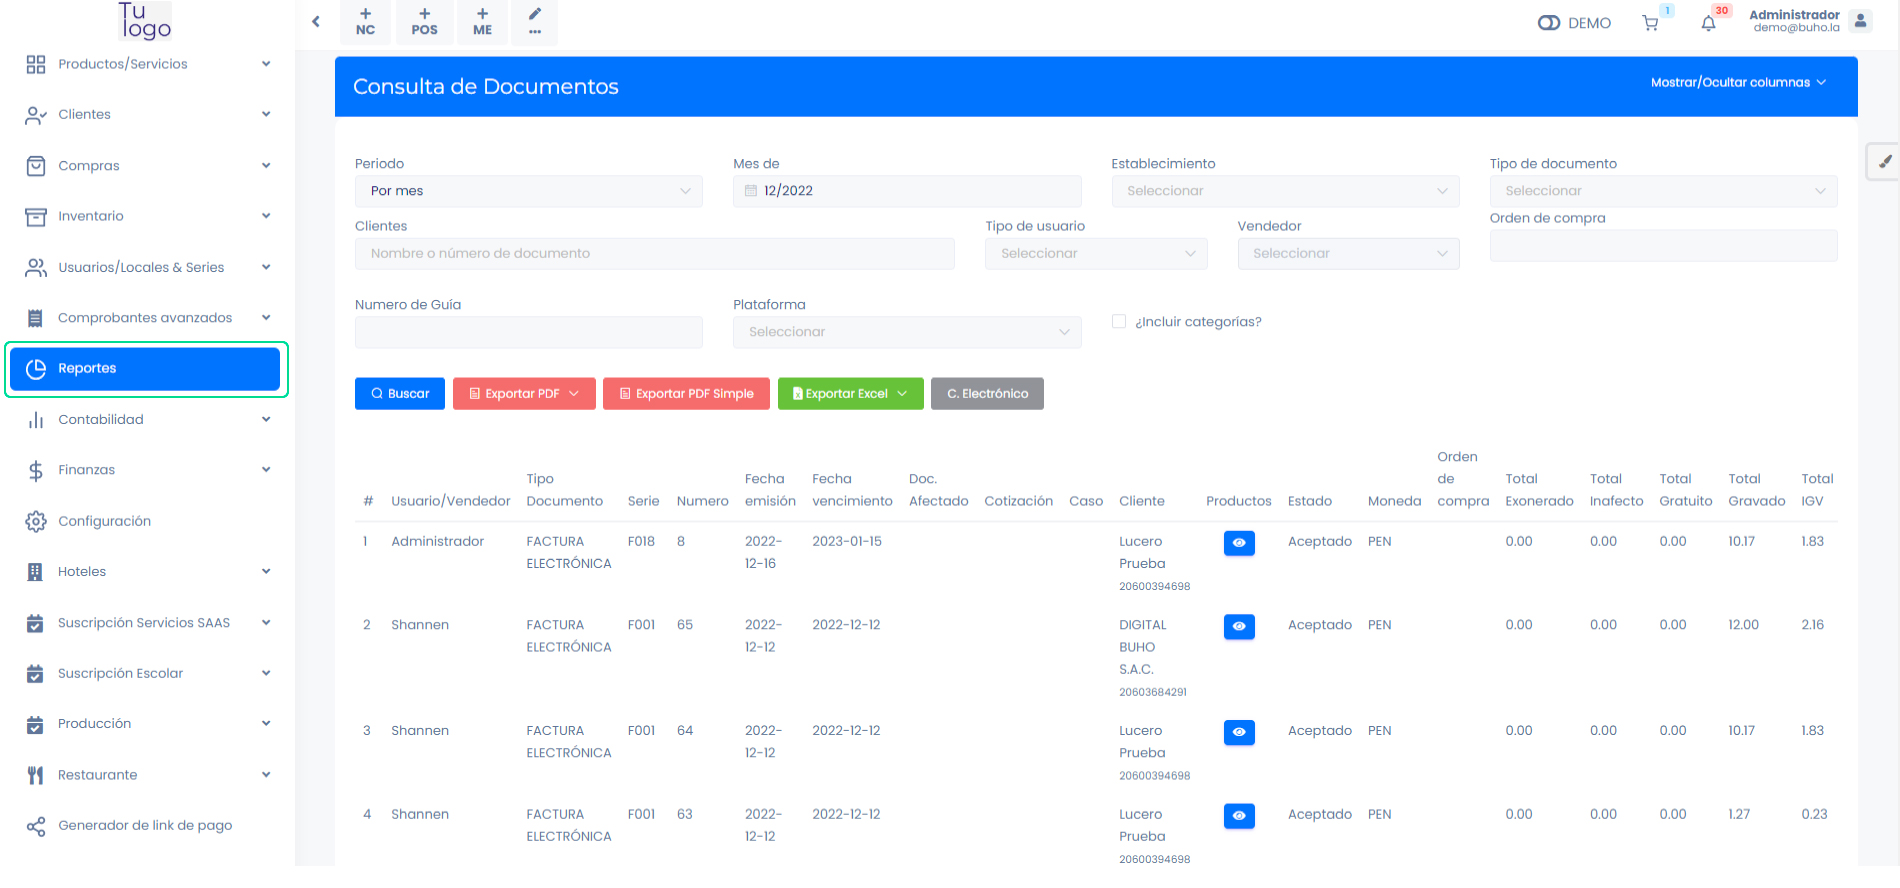Open the Establecimiento selector
1900x888 pixels.
pyautogui.click(x=1285, y=191)
